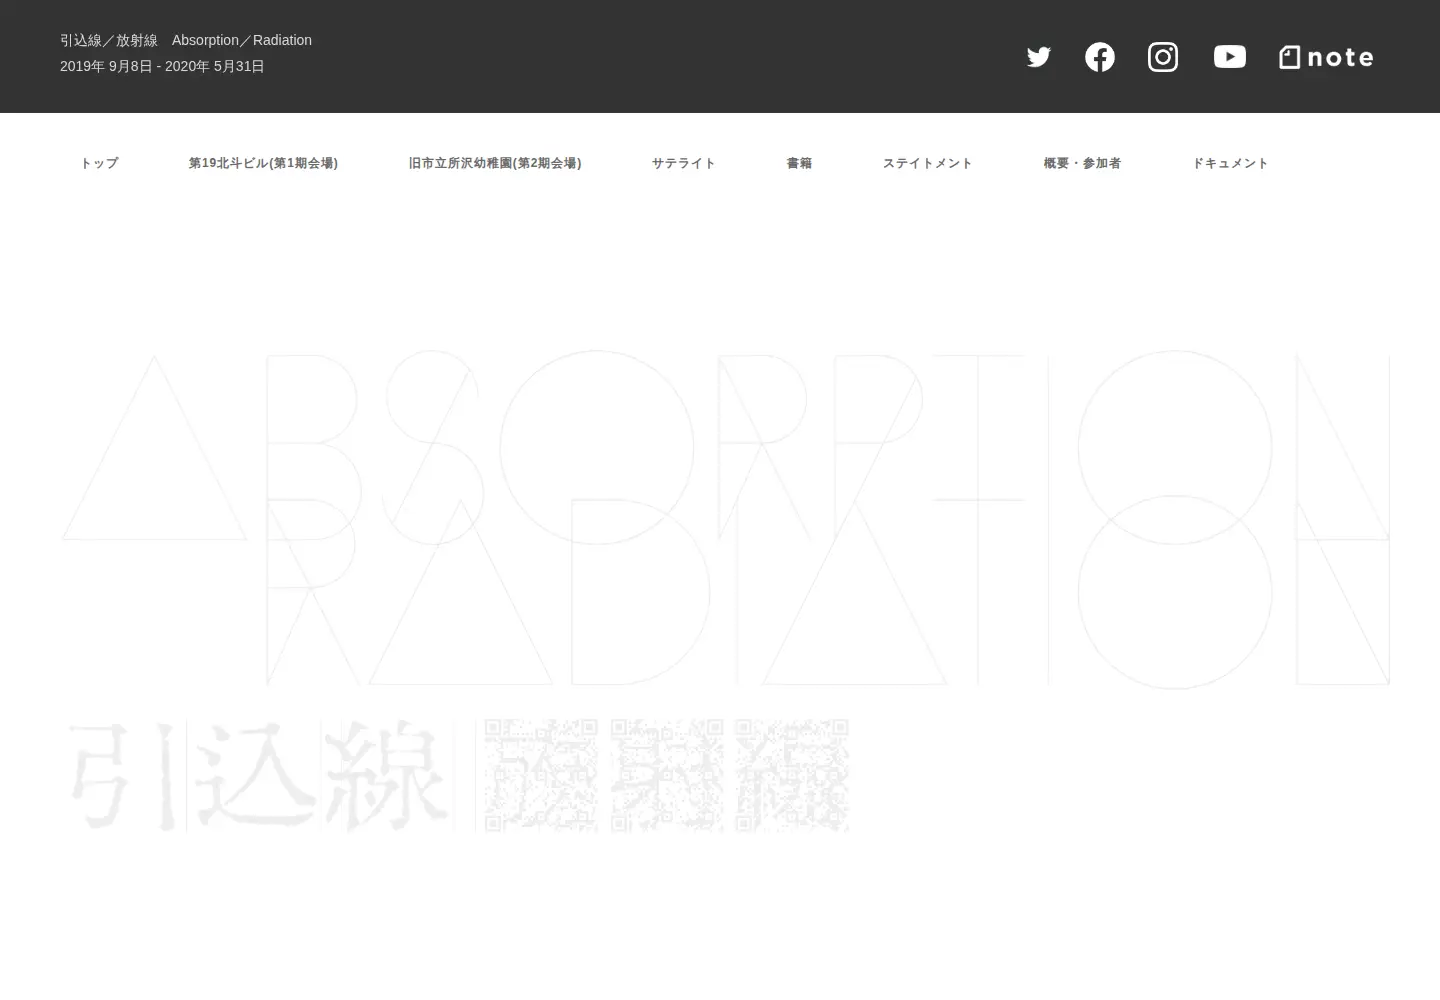Open ステイトメント navigation item
Viewport: 1440px width, 1000px height.
[x=927, y=163]
